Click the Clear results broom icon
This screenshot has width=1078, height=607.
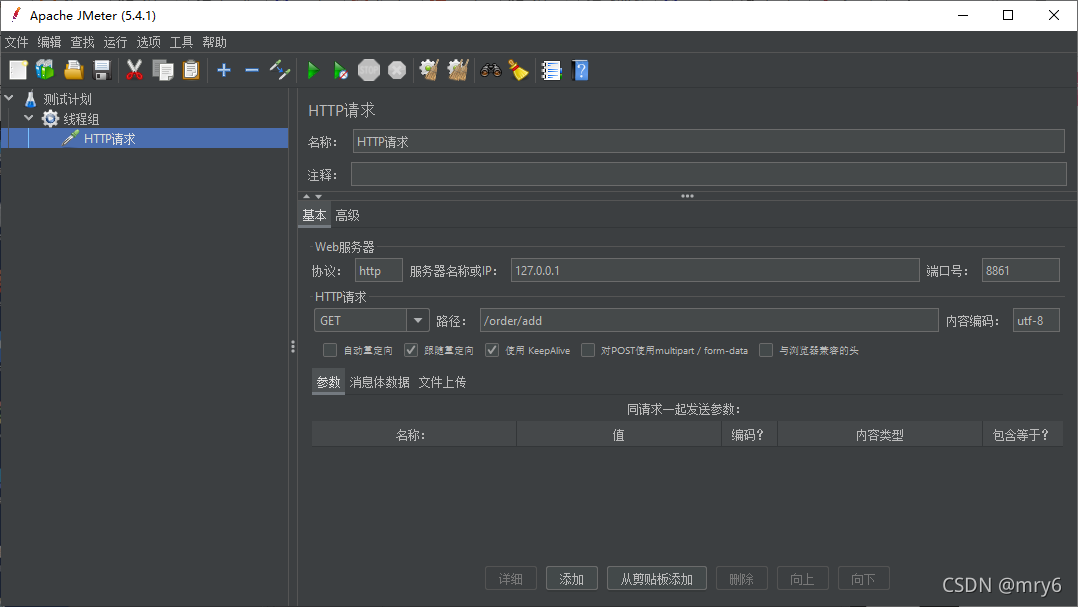(430, 70)
